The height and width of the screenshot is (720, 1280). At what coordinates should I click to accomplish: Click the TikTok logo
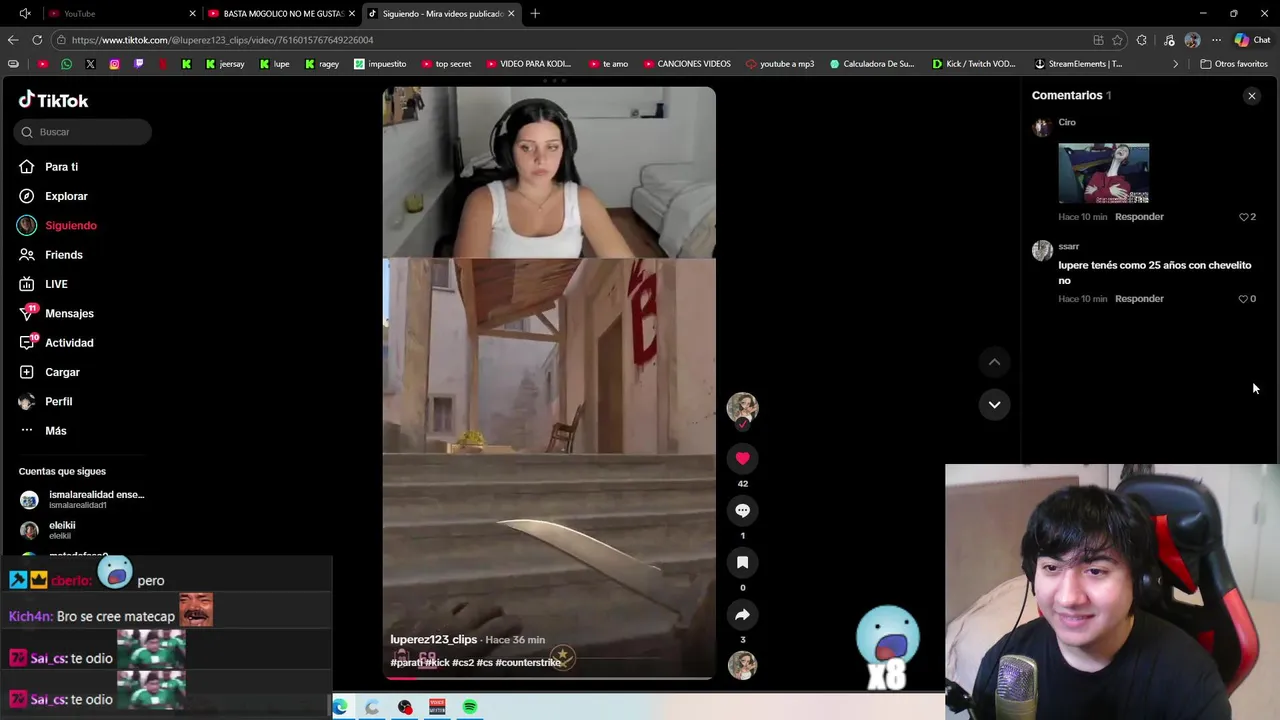(54, 100)
